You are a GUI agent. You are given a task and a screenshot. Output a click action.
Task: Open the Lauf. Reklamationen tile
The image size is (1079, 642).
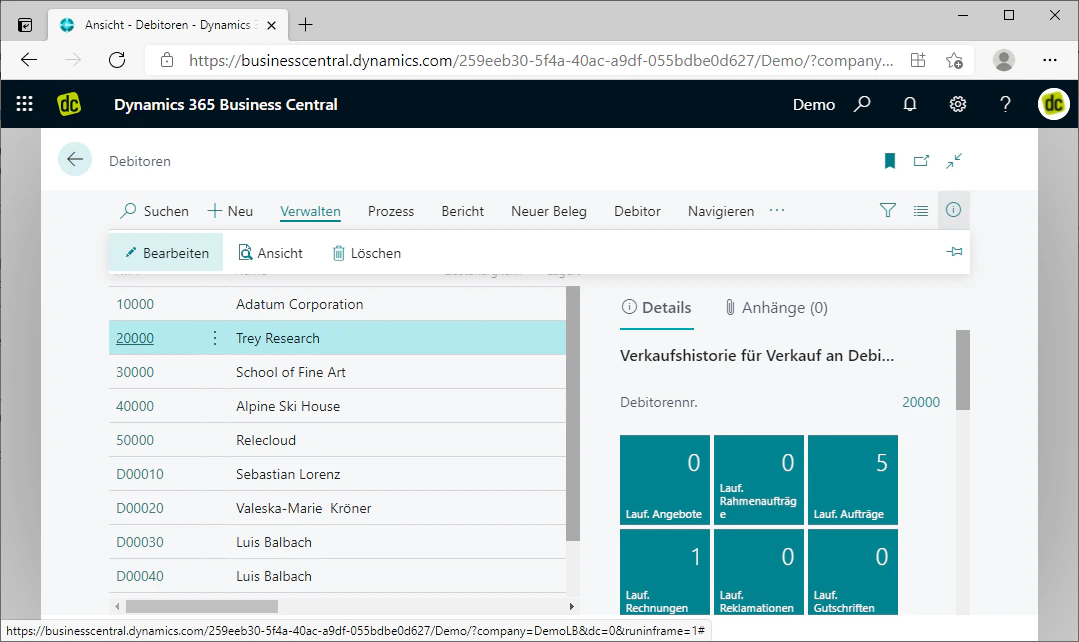tap(758, 572)
